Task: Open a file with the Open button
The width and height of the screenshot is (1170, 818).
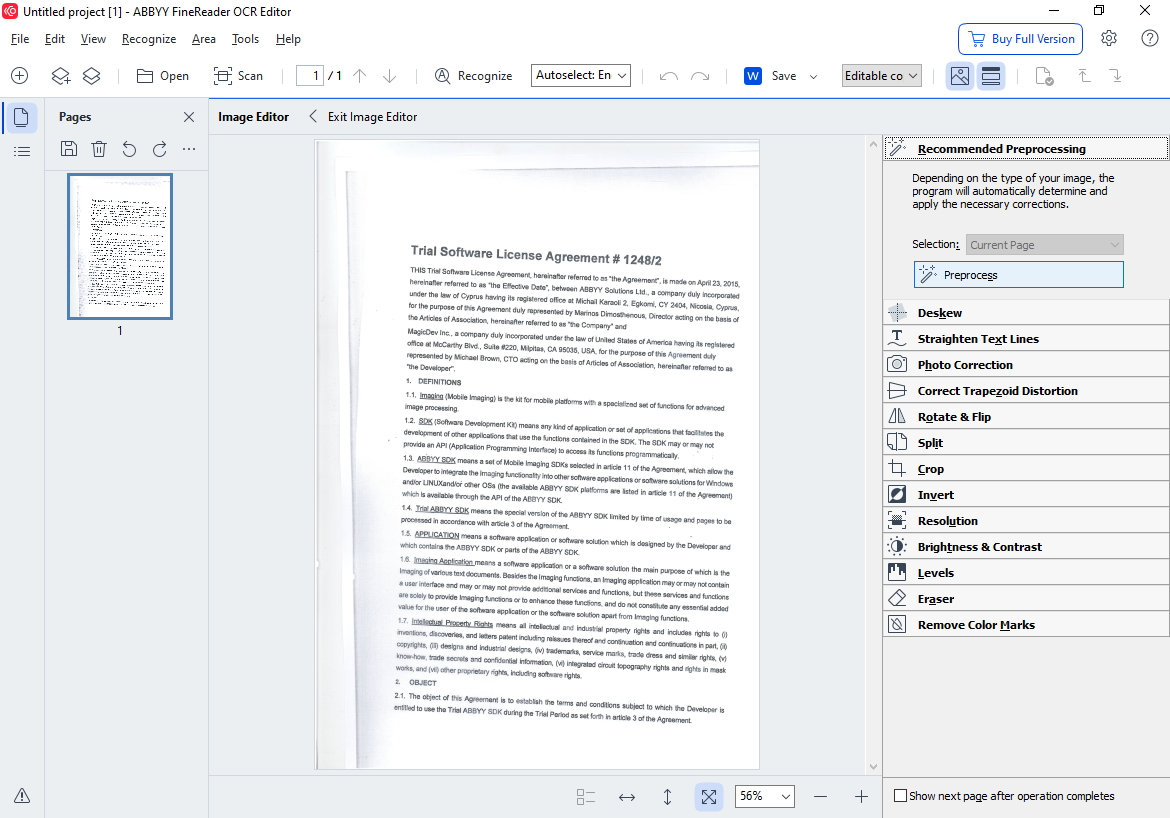Action: [163, 75]
